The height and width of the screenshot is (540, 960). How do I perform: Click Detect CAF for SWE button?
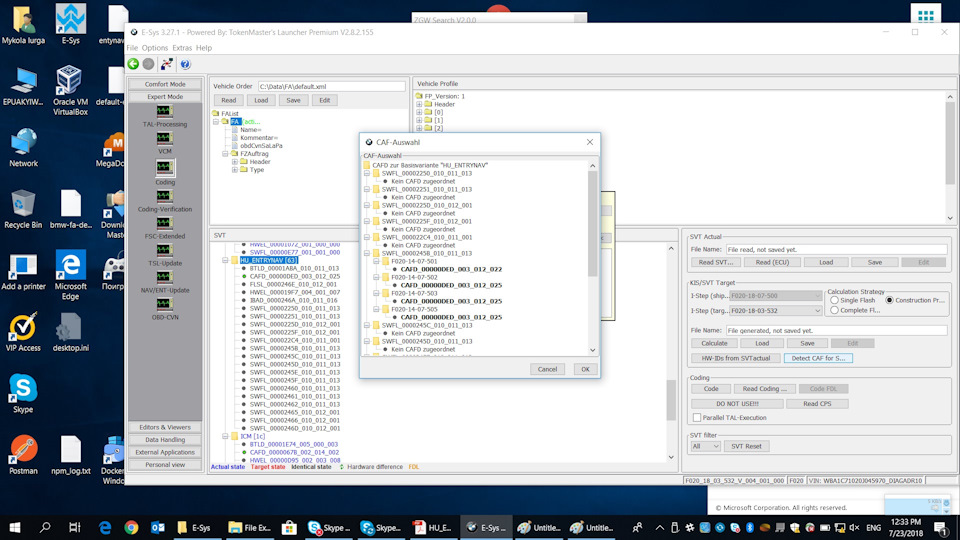818,358
